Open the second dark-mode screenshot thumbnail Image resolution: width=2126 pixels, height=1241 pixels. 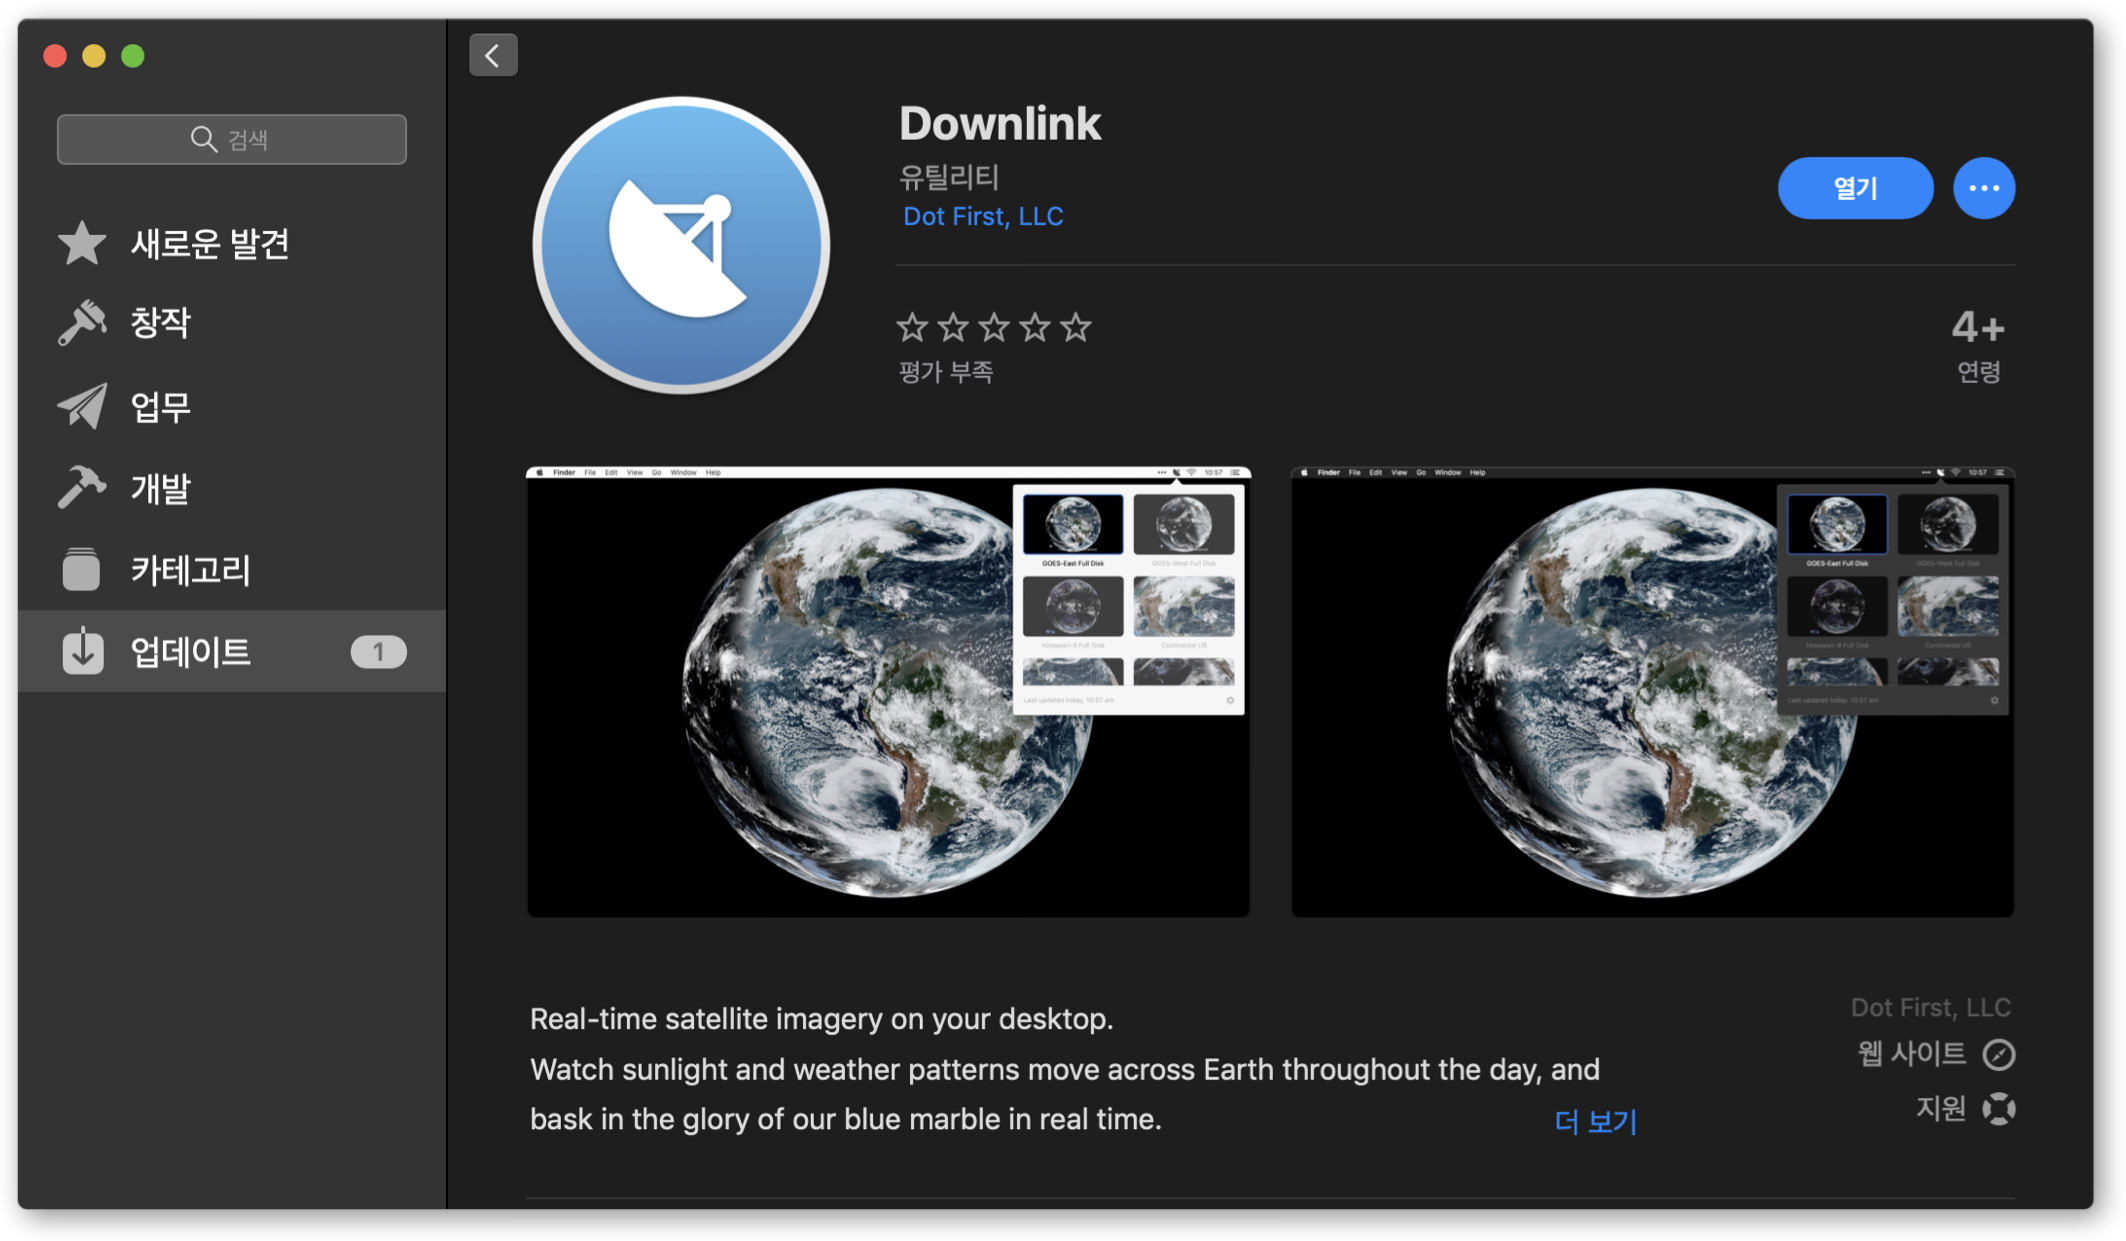click(1652, 691)
